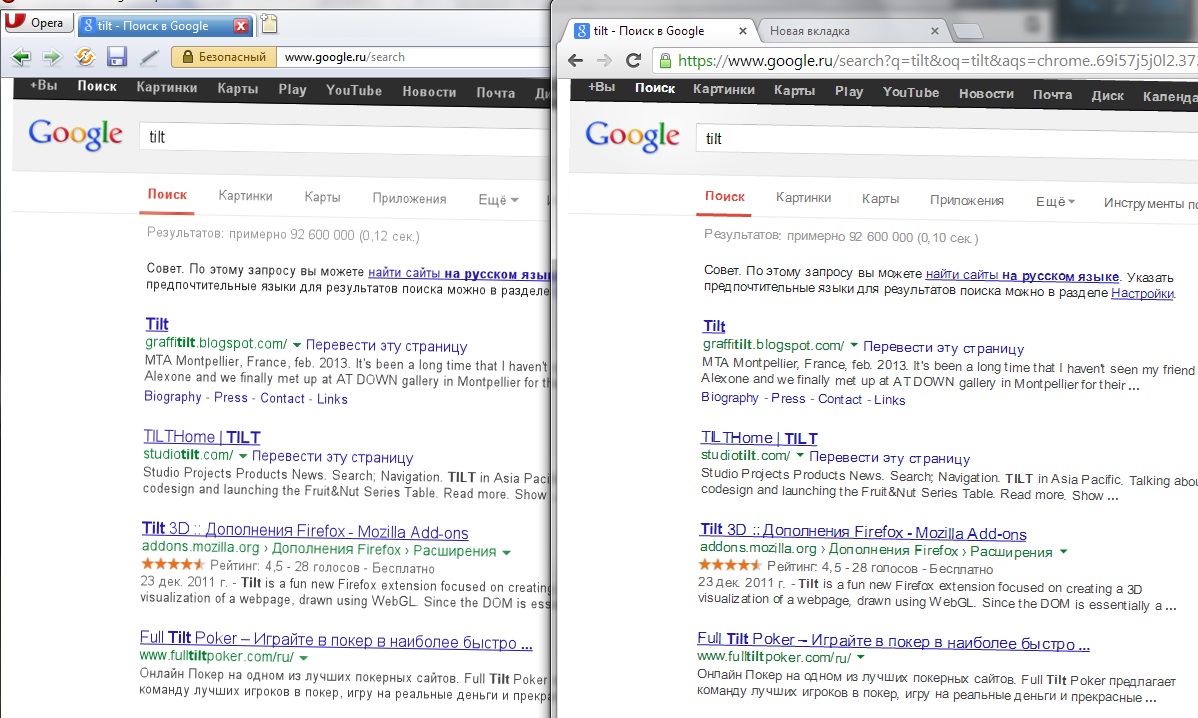Click the floppy disk save icon in Opera
This screenshot has width=1198, height=718.
[116, 57]
